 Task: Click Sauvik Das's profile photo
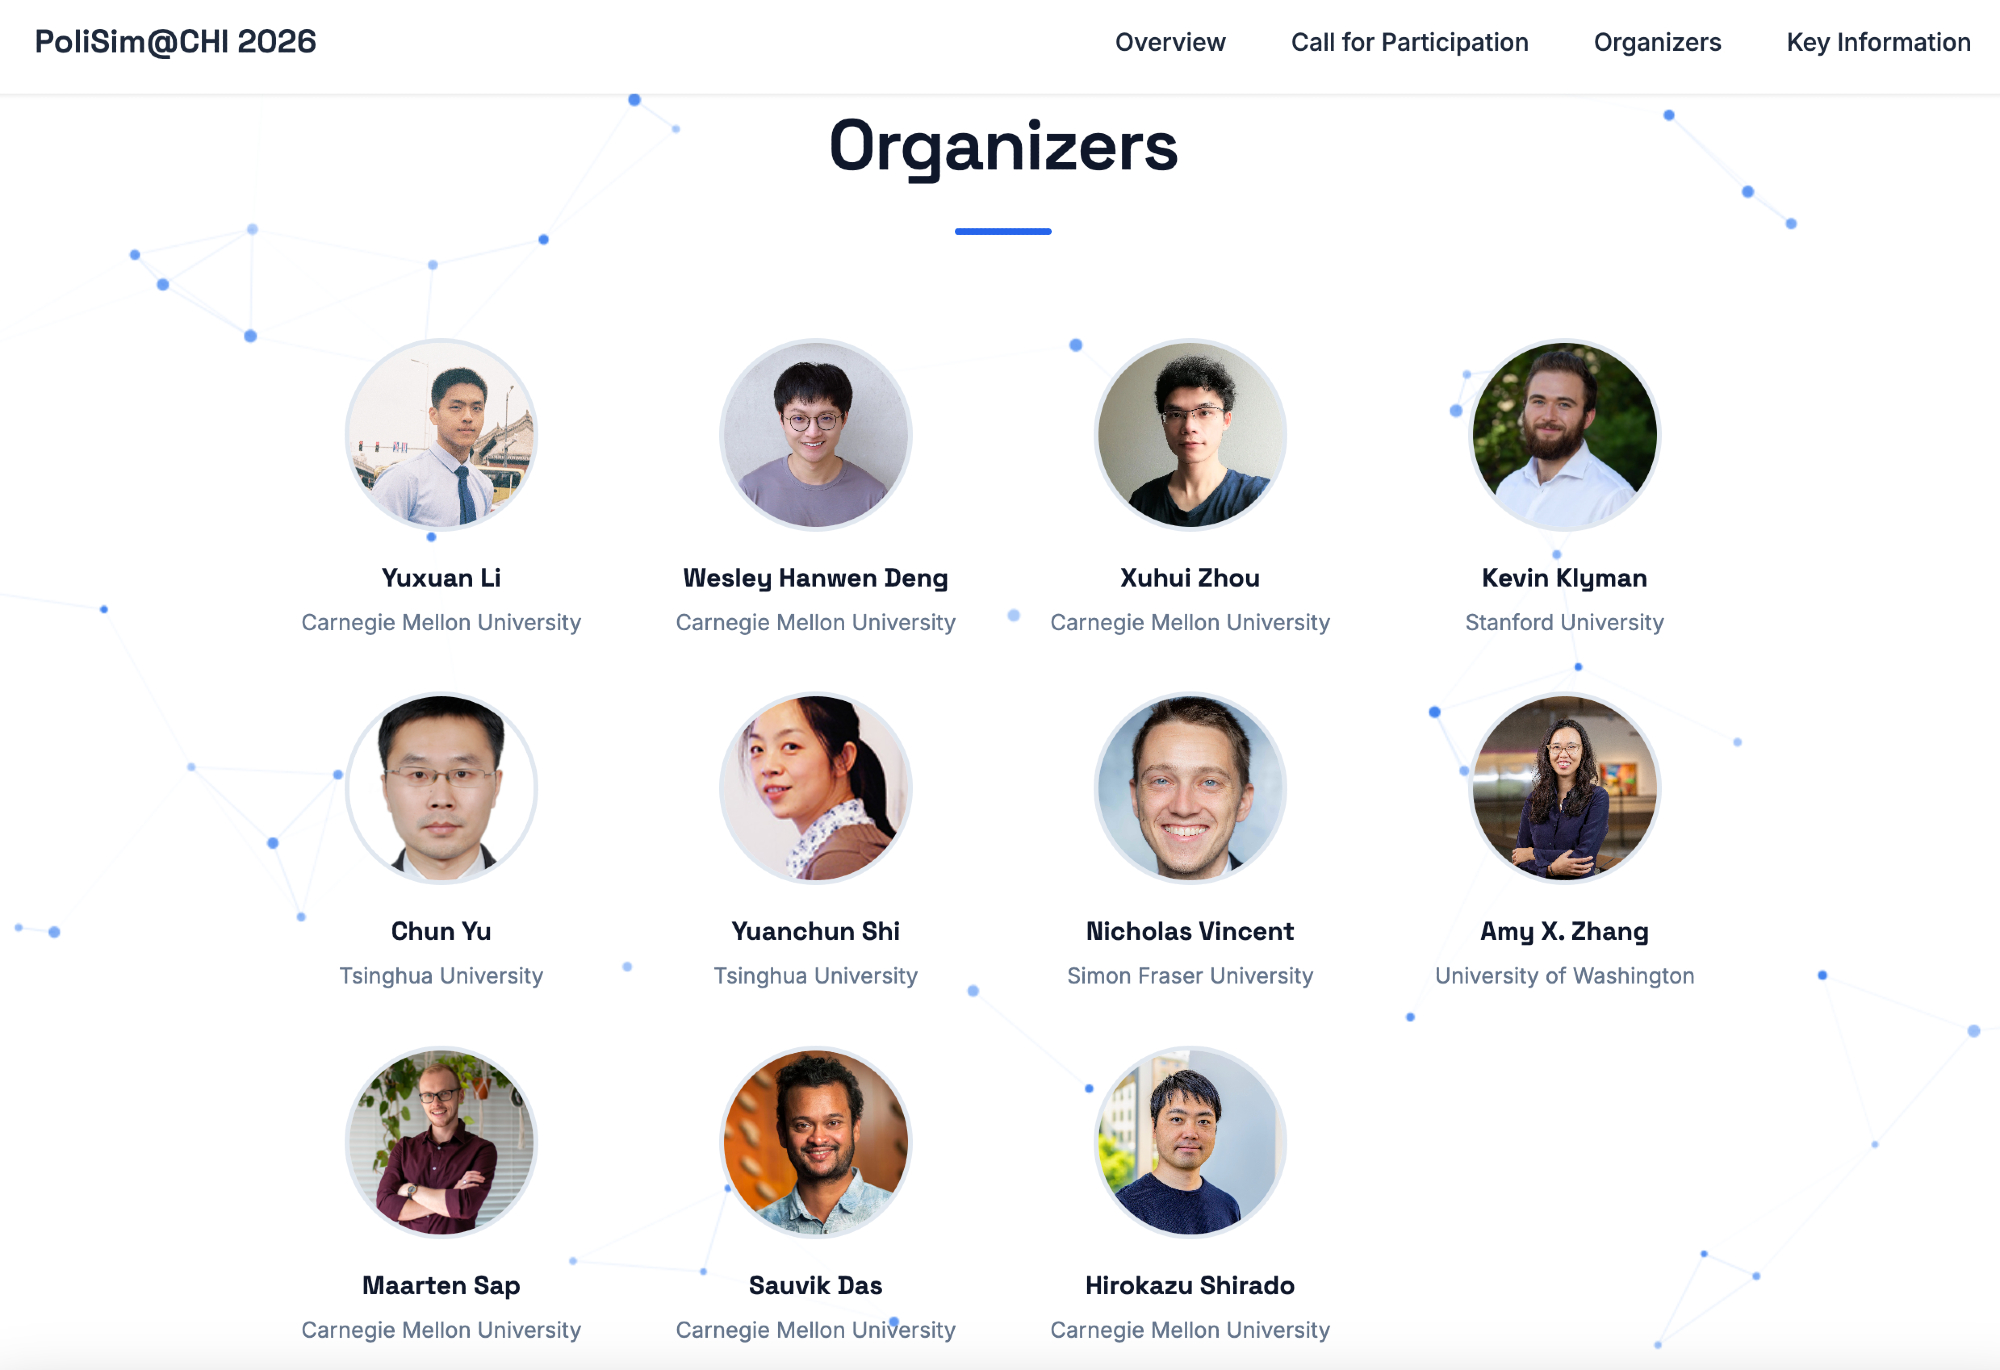[816, 1142]
